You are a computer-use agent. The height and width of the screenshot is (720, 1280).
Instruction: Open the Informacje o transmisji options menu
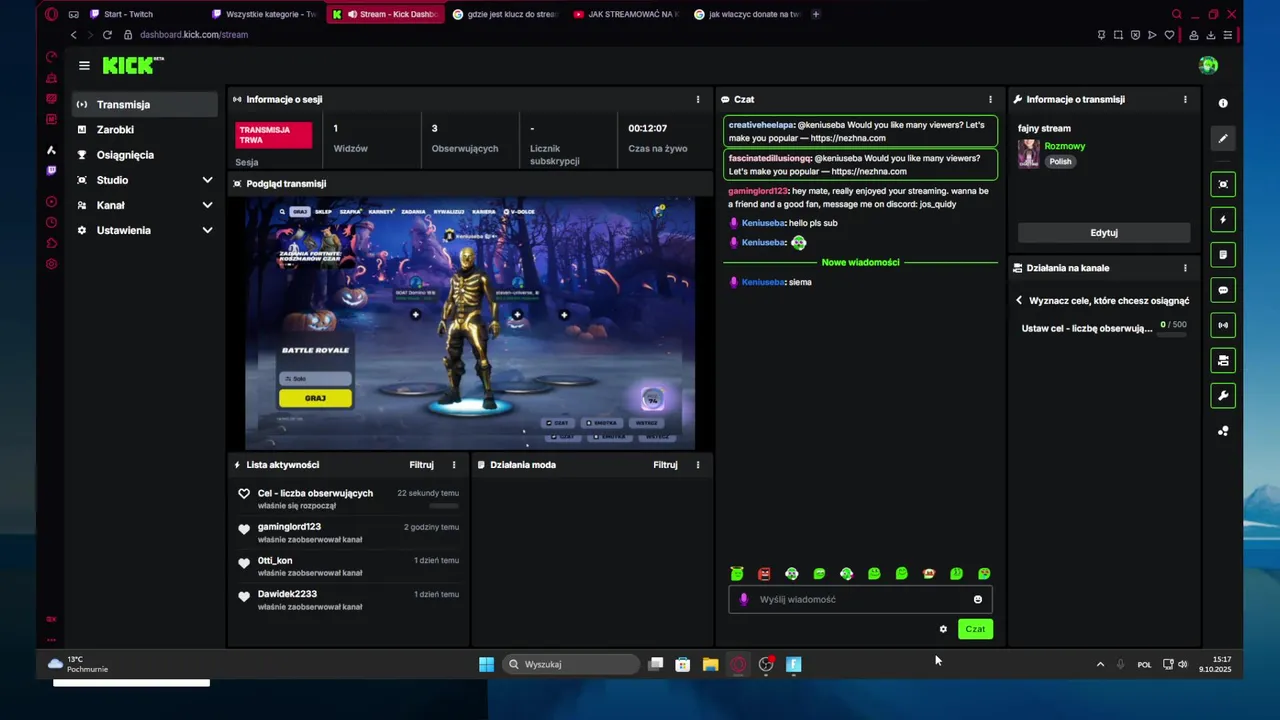[x=1185, y=99]
